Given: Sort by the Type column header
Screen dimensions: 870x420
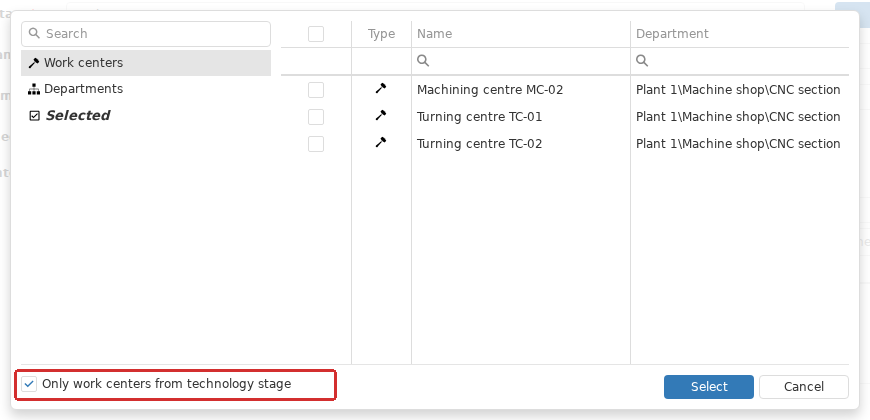Looking at the screenshot, I should point(381,34).
